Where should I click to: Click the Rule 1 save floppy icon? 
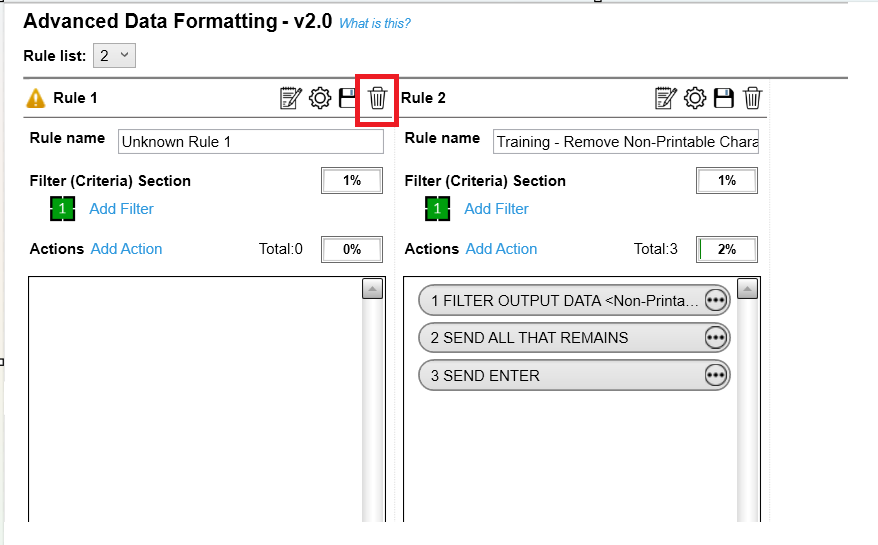[348, 98]
